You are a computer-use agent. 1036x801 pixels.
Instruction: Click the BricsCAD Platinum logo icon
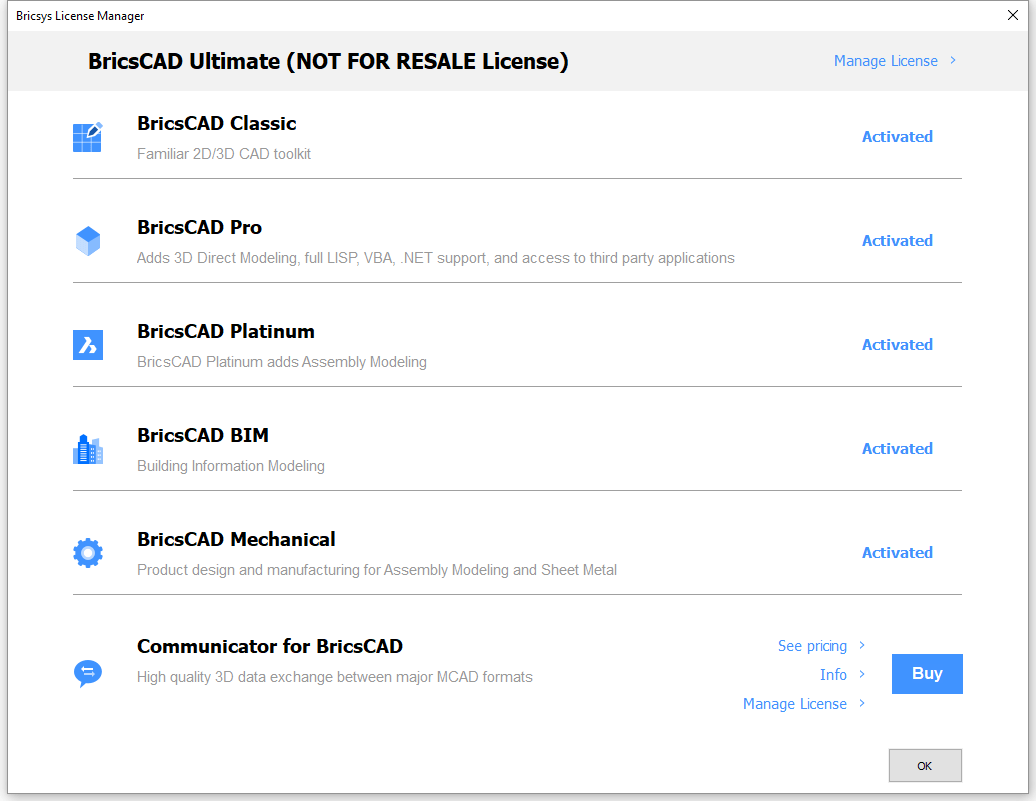pyautogui.click(x=88, y=345)
